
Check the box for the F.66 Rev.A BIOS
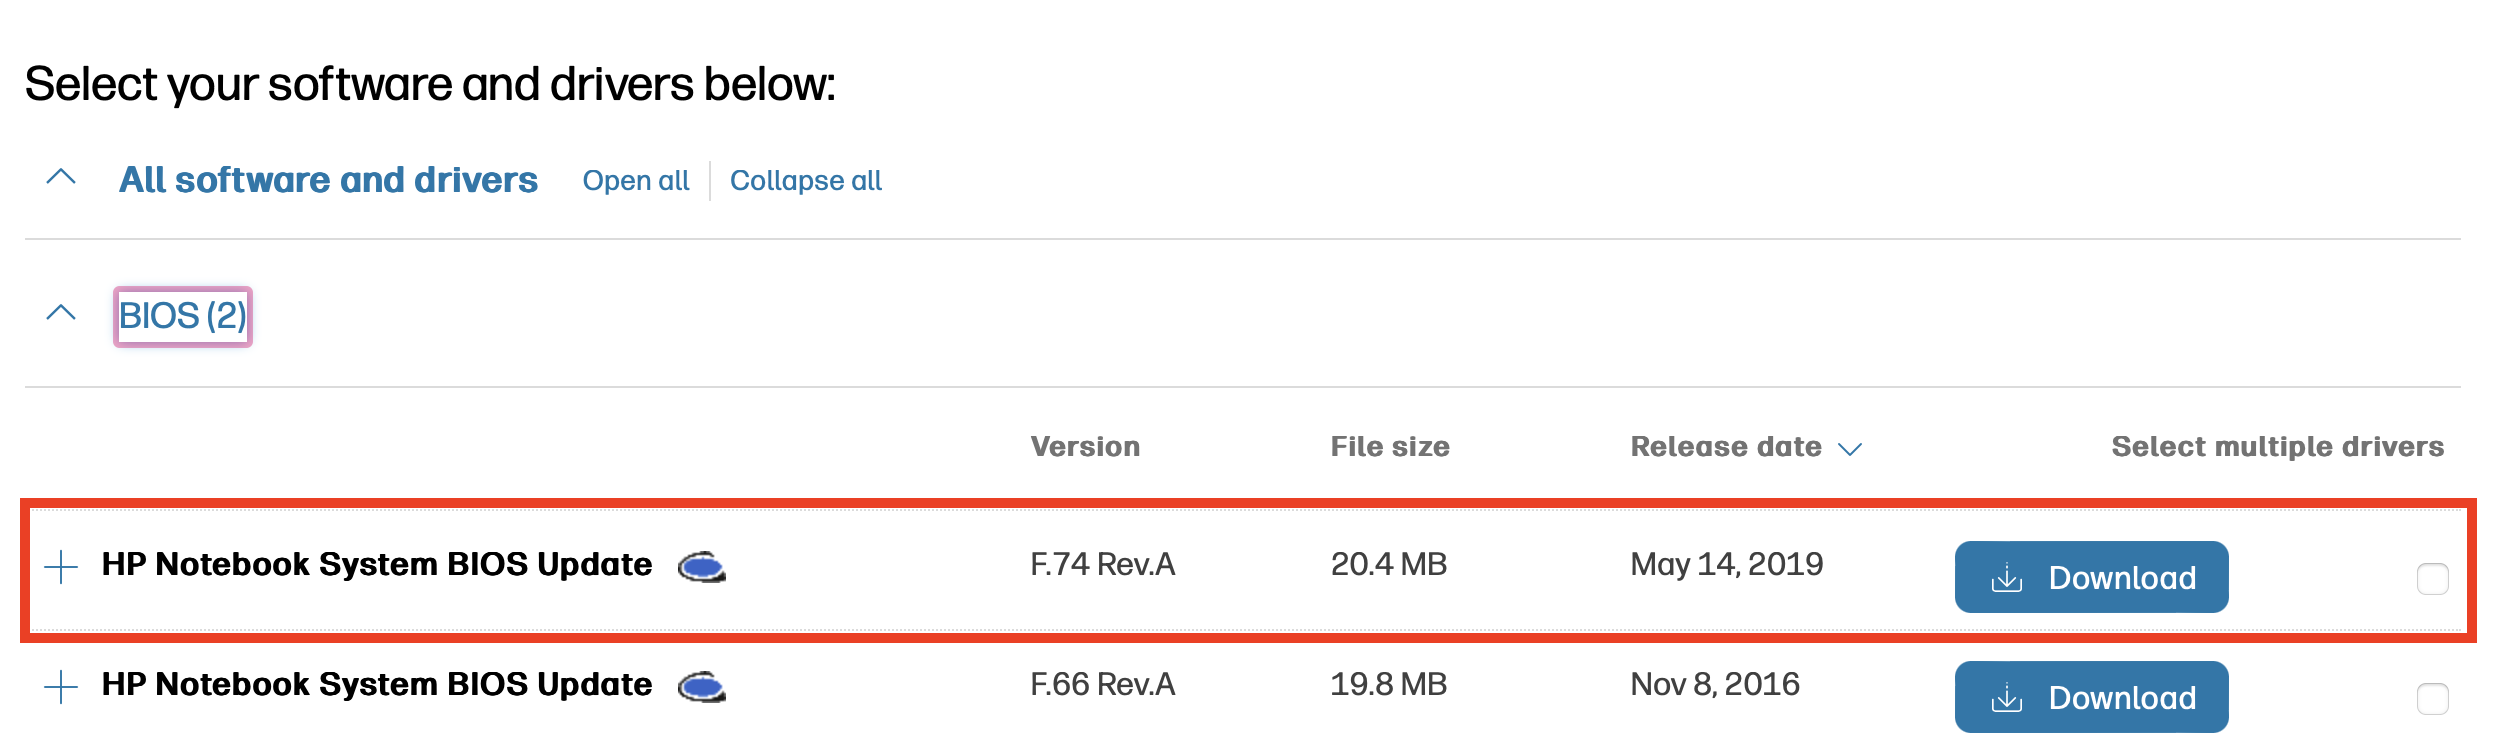click(x=2432, y=699)
